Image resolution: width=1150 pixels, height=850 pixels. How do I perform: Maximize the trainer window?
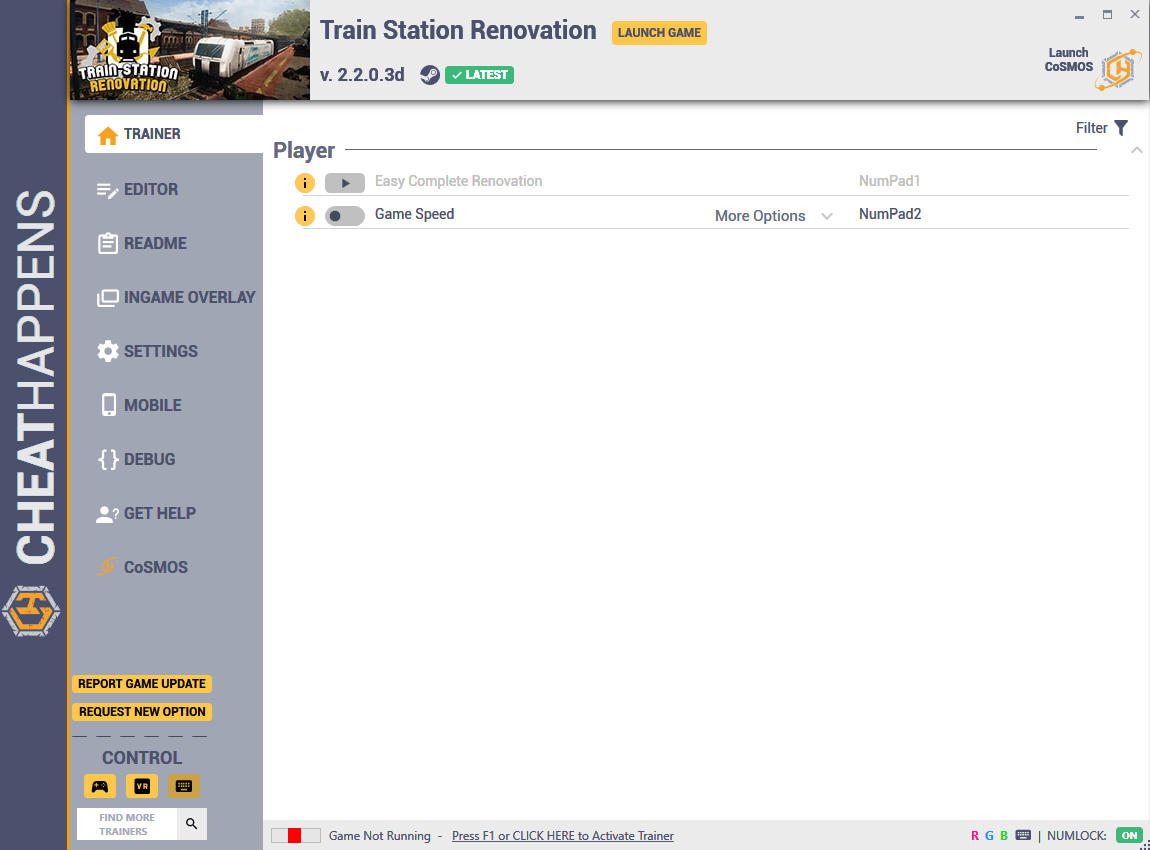click(x=1107, y=15)
